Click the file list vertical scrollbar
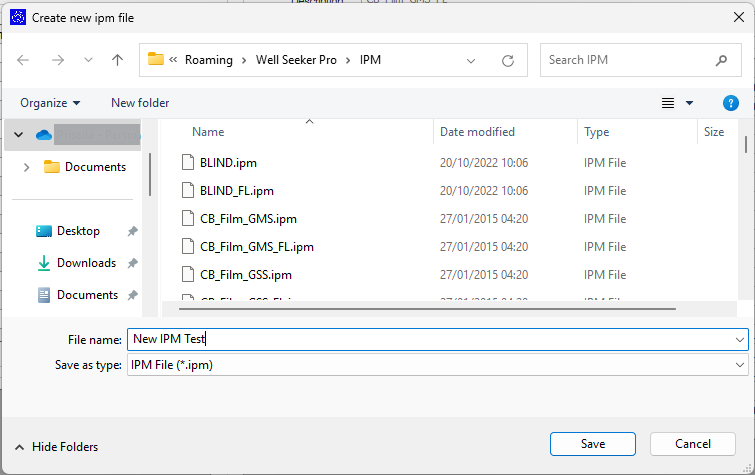The height and width of the screenshot is (475, 755). point(746,145)
